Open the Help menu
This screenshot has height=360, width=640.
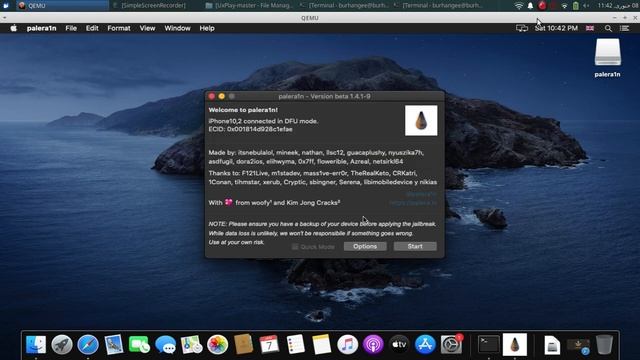coord(207,28)
